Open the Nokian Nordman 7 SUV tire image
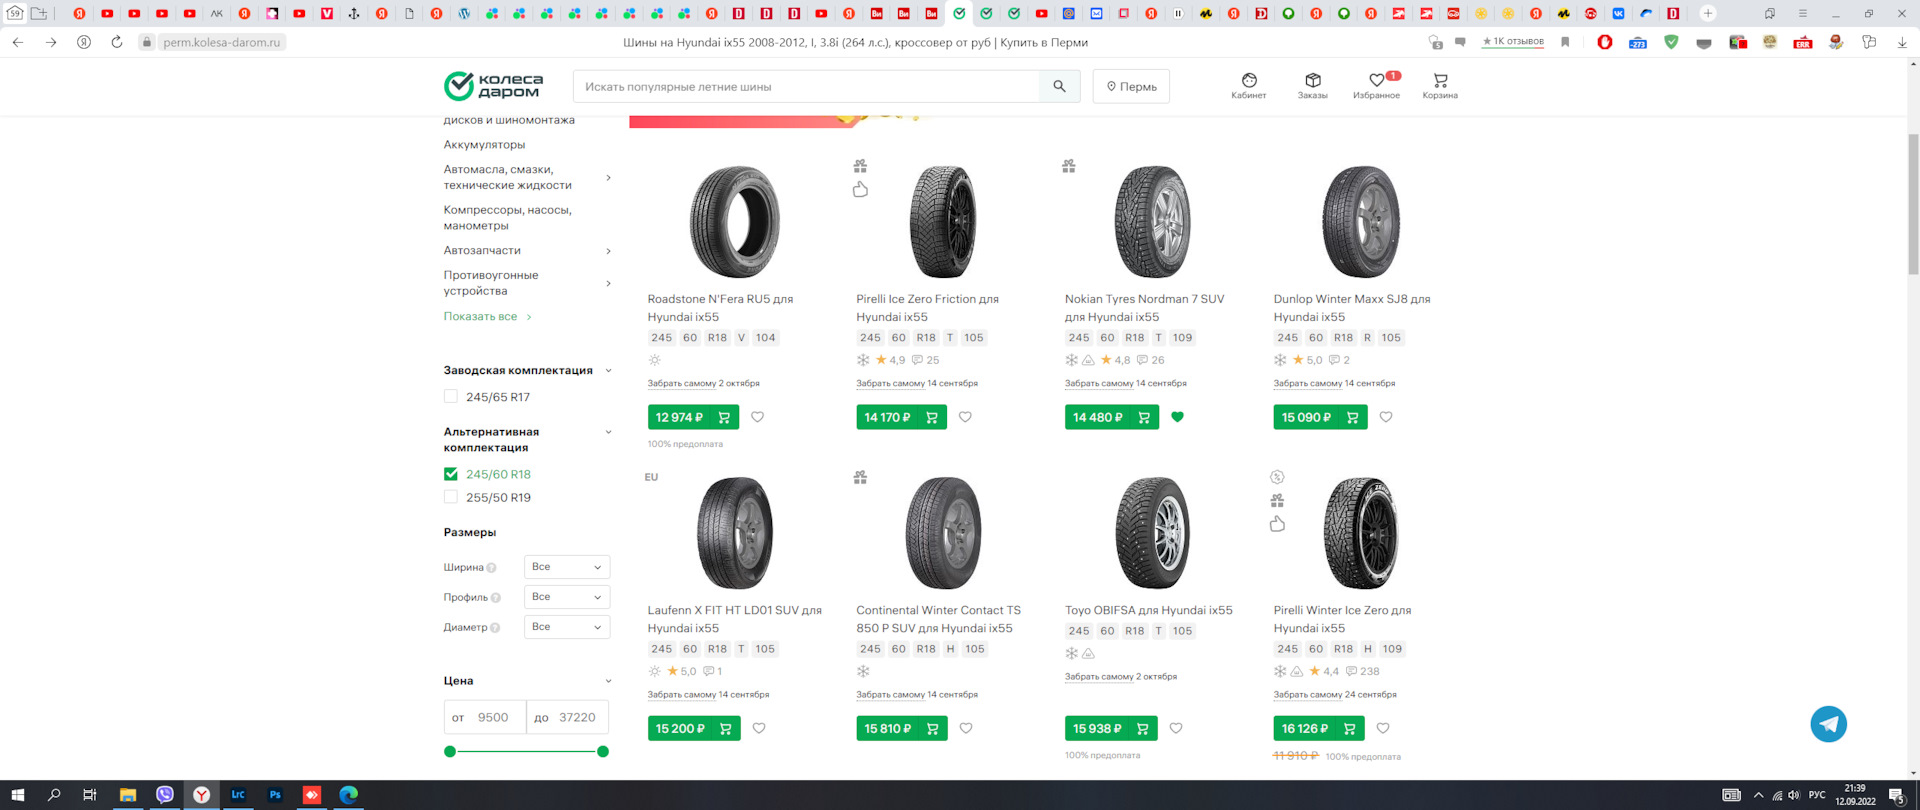The image size is (1920, 810). point(1152,222)
